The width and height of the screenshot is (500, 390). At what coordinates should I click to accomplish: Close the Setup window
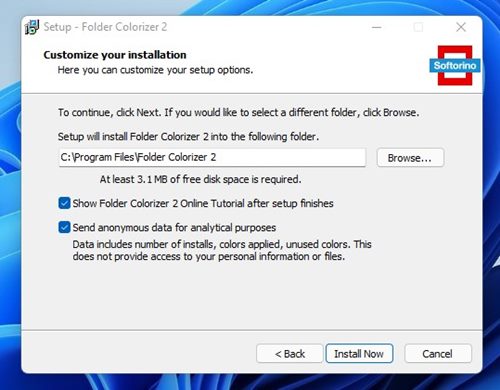pos(461,27)
